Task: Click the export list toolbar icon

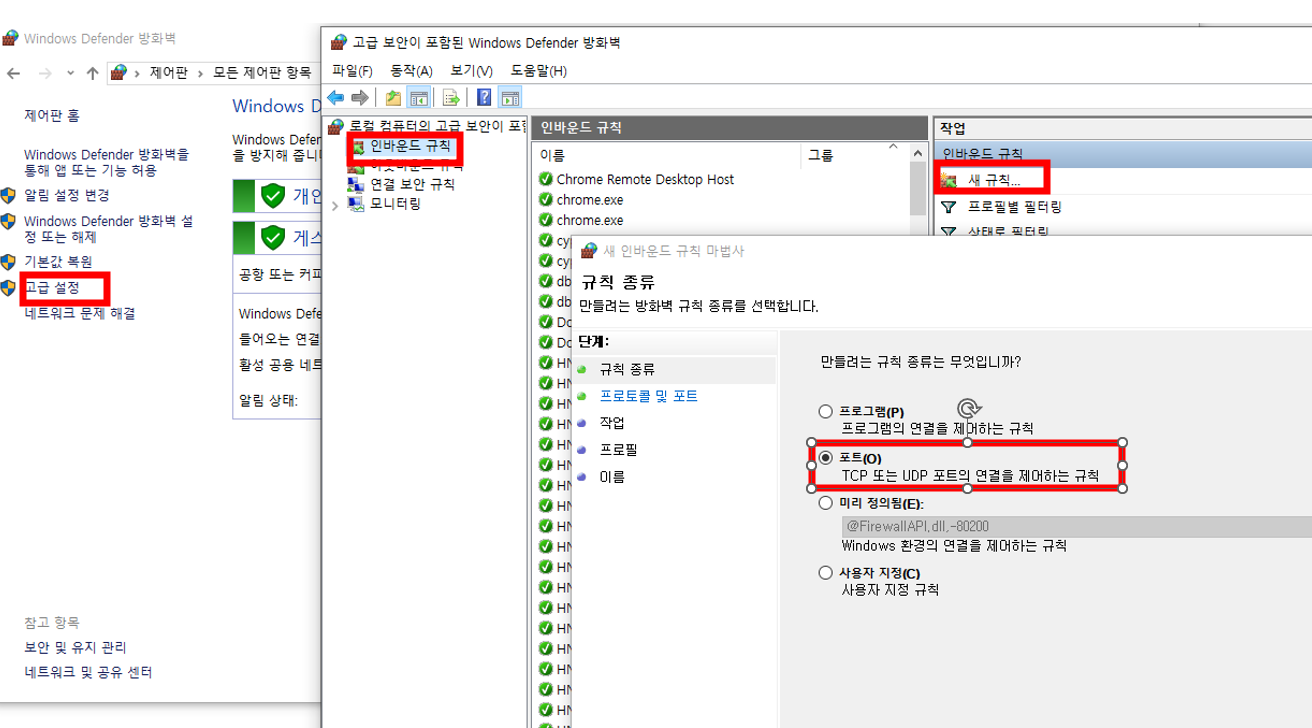Action: click(x=451, y=98)
